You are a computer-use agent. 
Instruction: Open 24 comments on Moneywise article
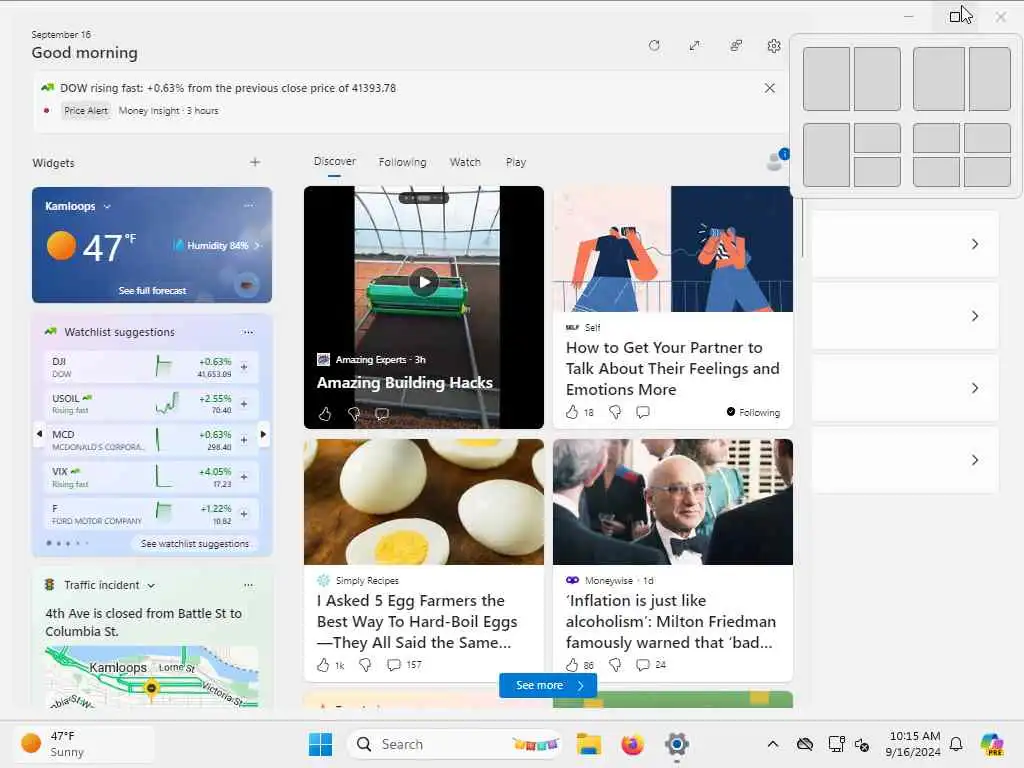coord(651,665)
